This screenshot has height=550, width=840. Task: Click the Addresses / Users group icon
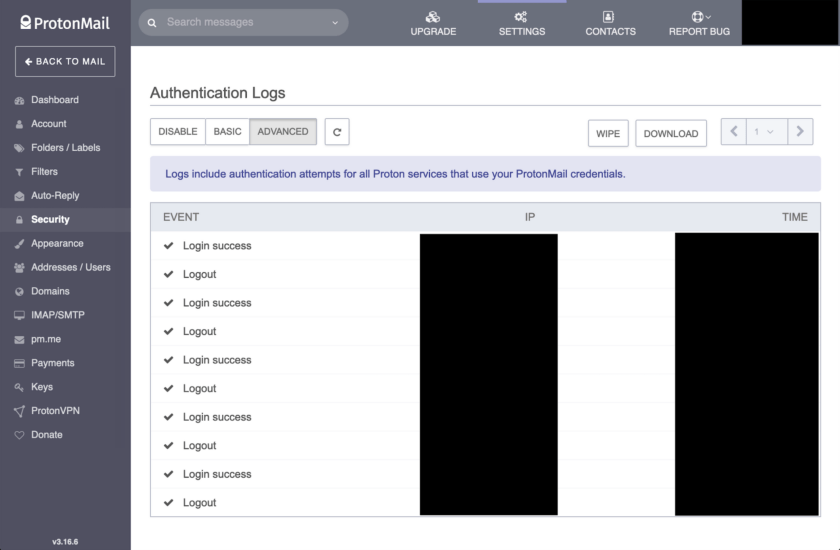point(19,268)
